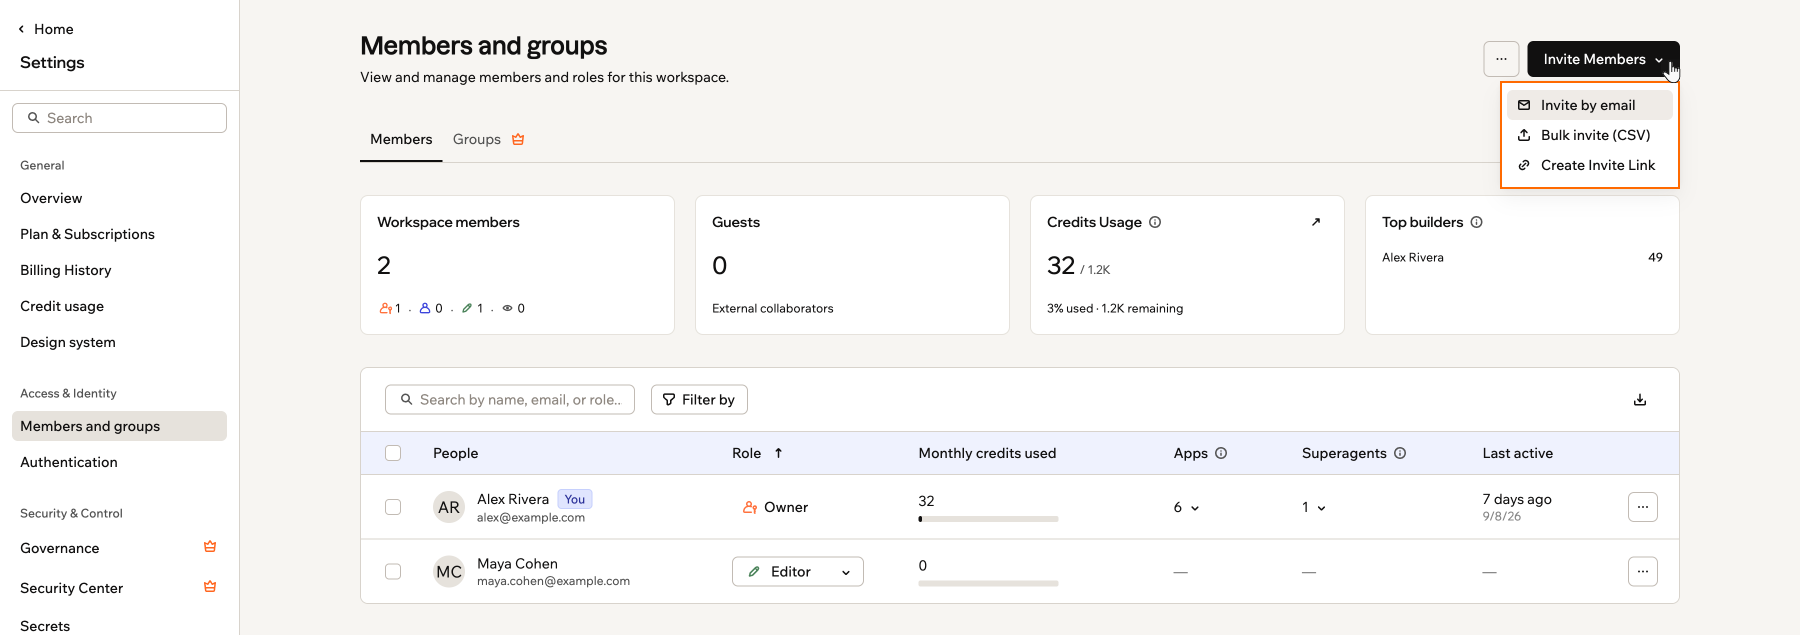Click the editor pencil count in Workspace members
Viewport: 1800px width, 635px height.
[x=472, y=308]
